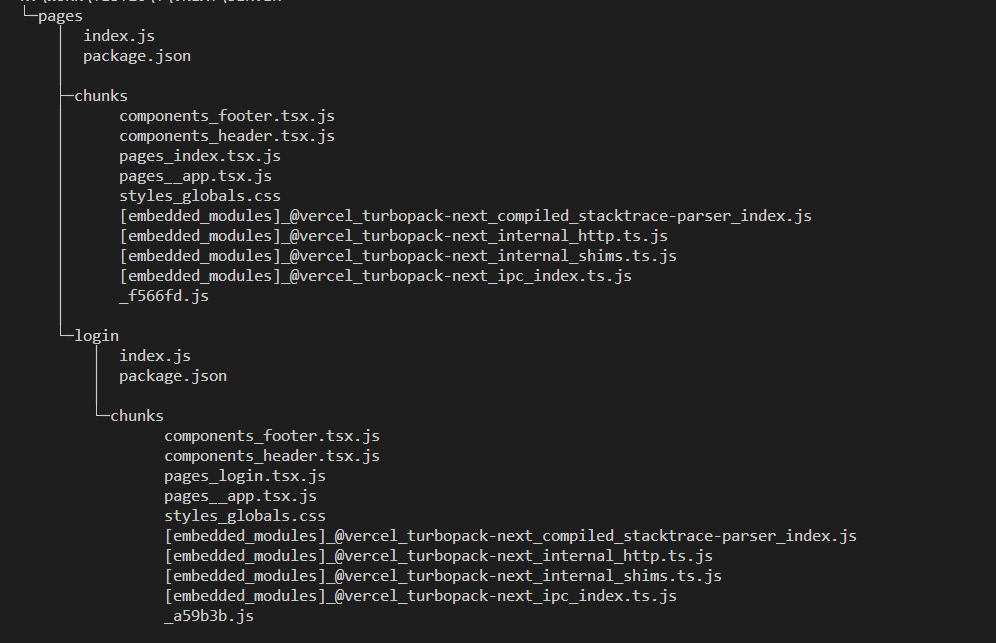996x643 pixels.
Task: Select turbopack-next_internal_http.ts.js under login chunks
Action: coord(438,556)
